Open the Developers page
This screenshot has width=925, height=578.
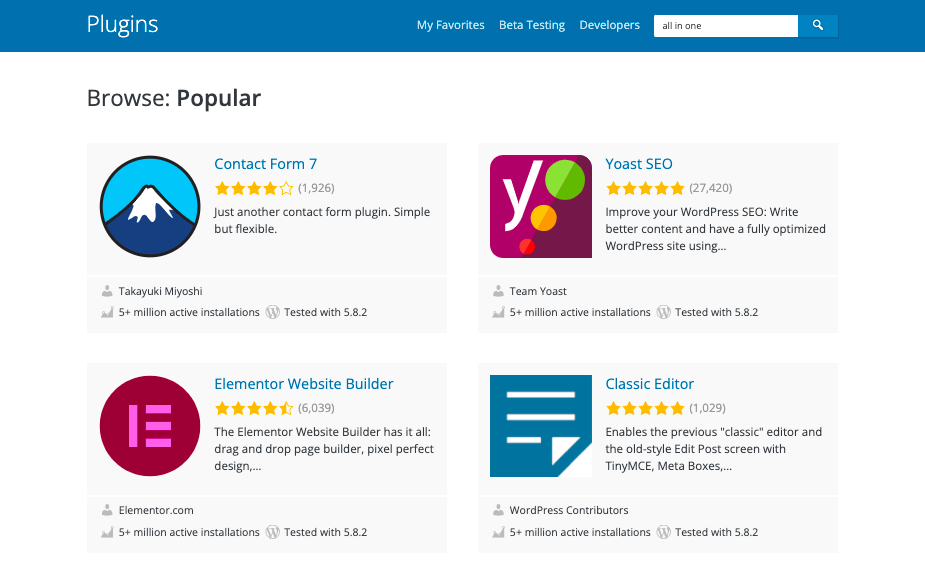point(609,25)
